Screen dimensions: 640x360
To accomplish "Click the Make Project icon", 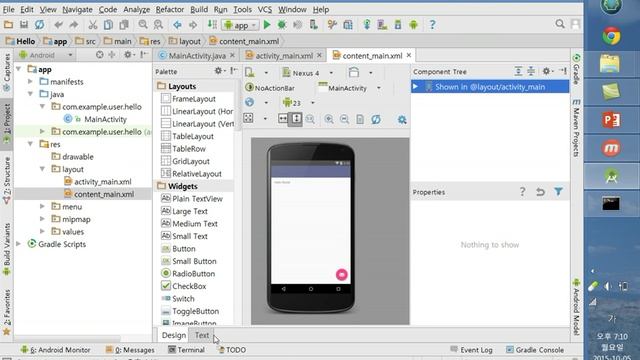I will [212, 24].
